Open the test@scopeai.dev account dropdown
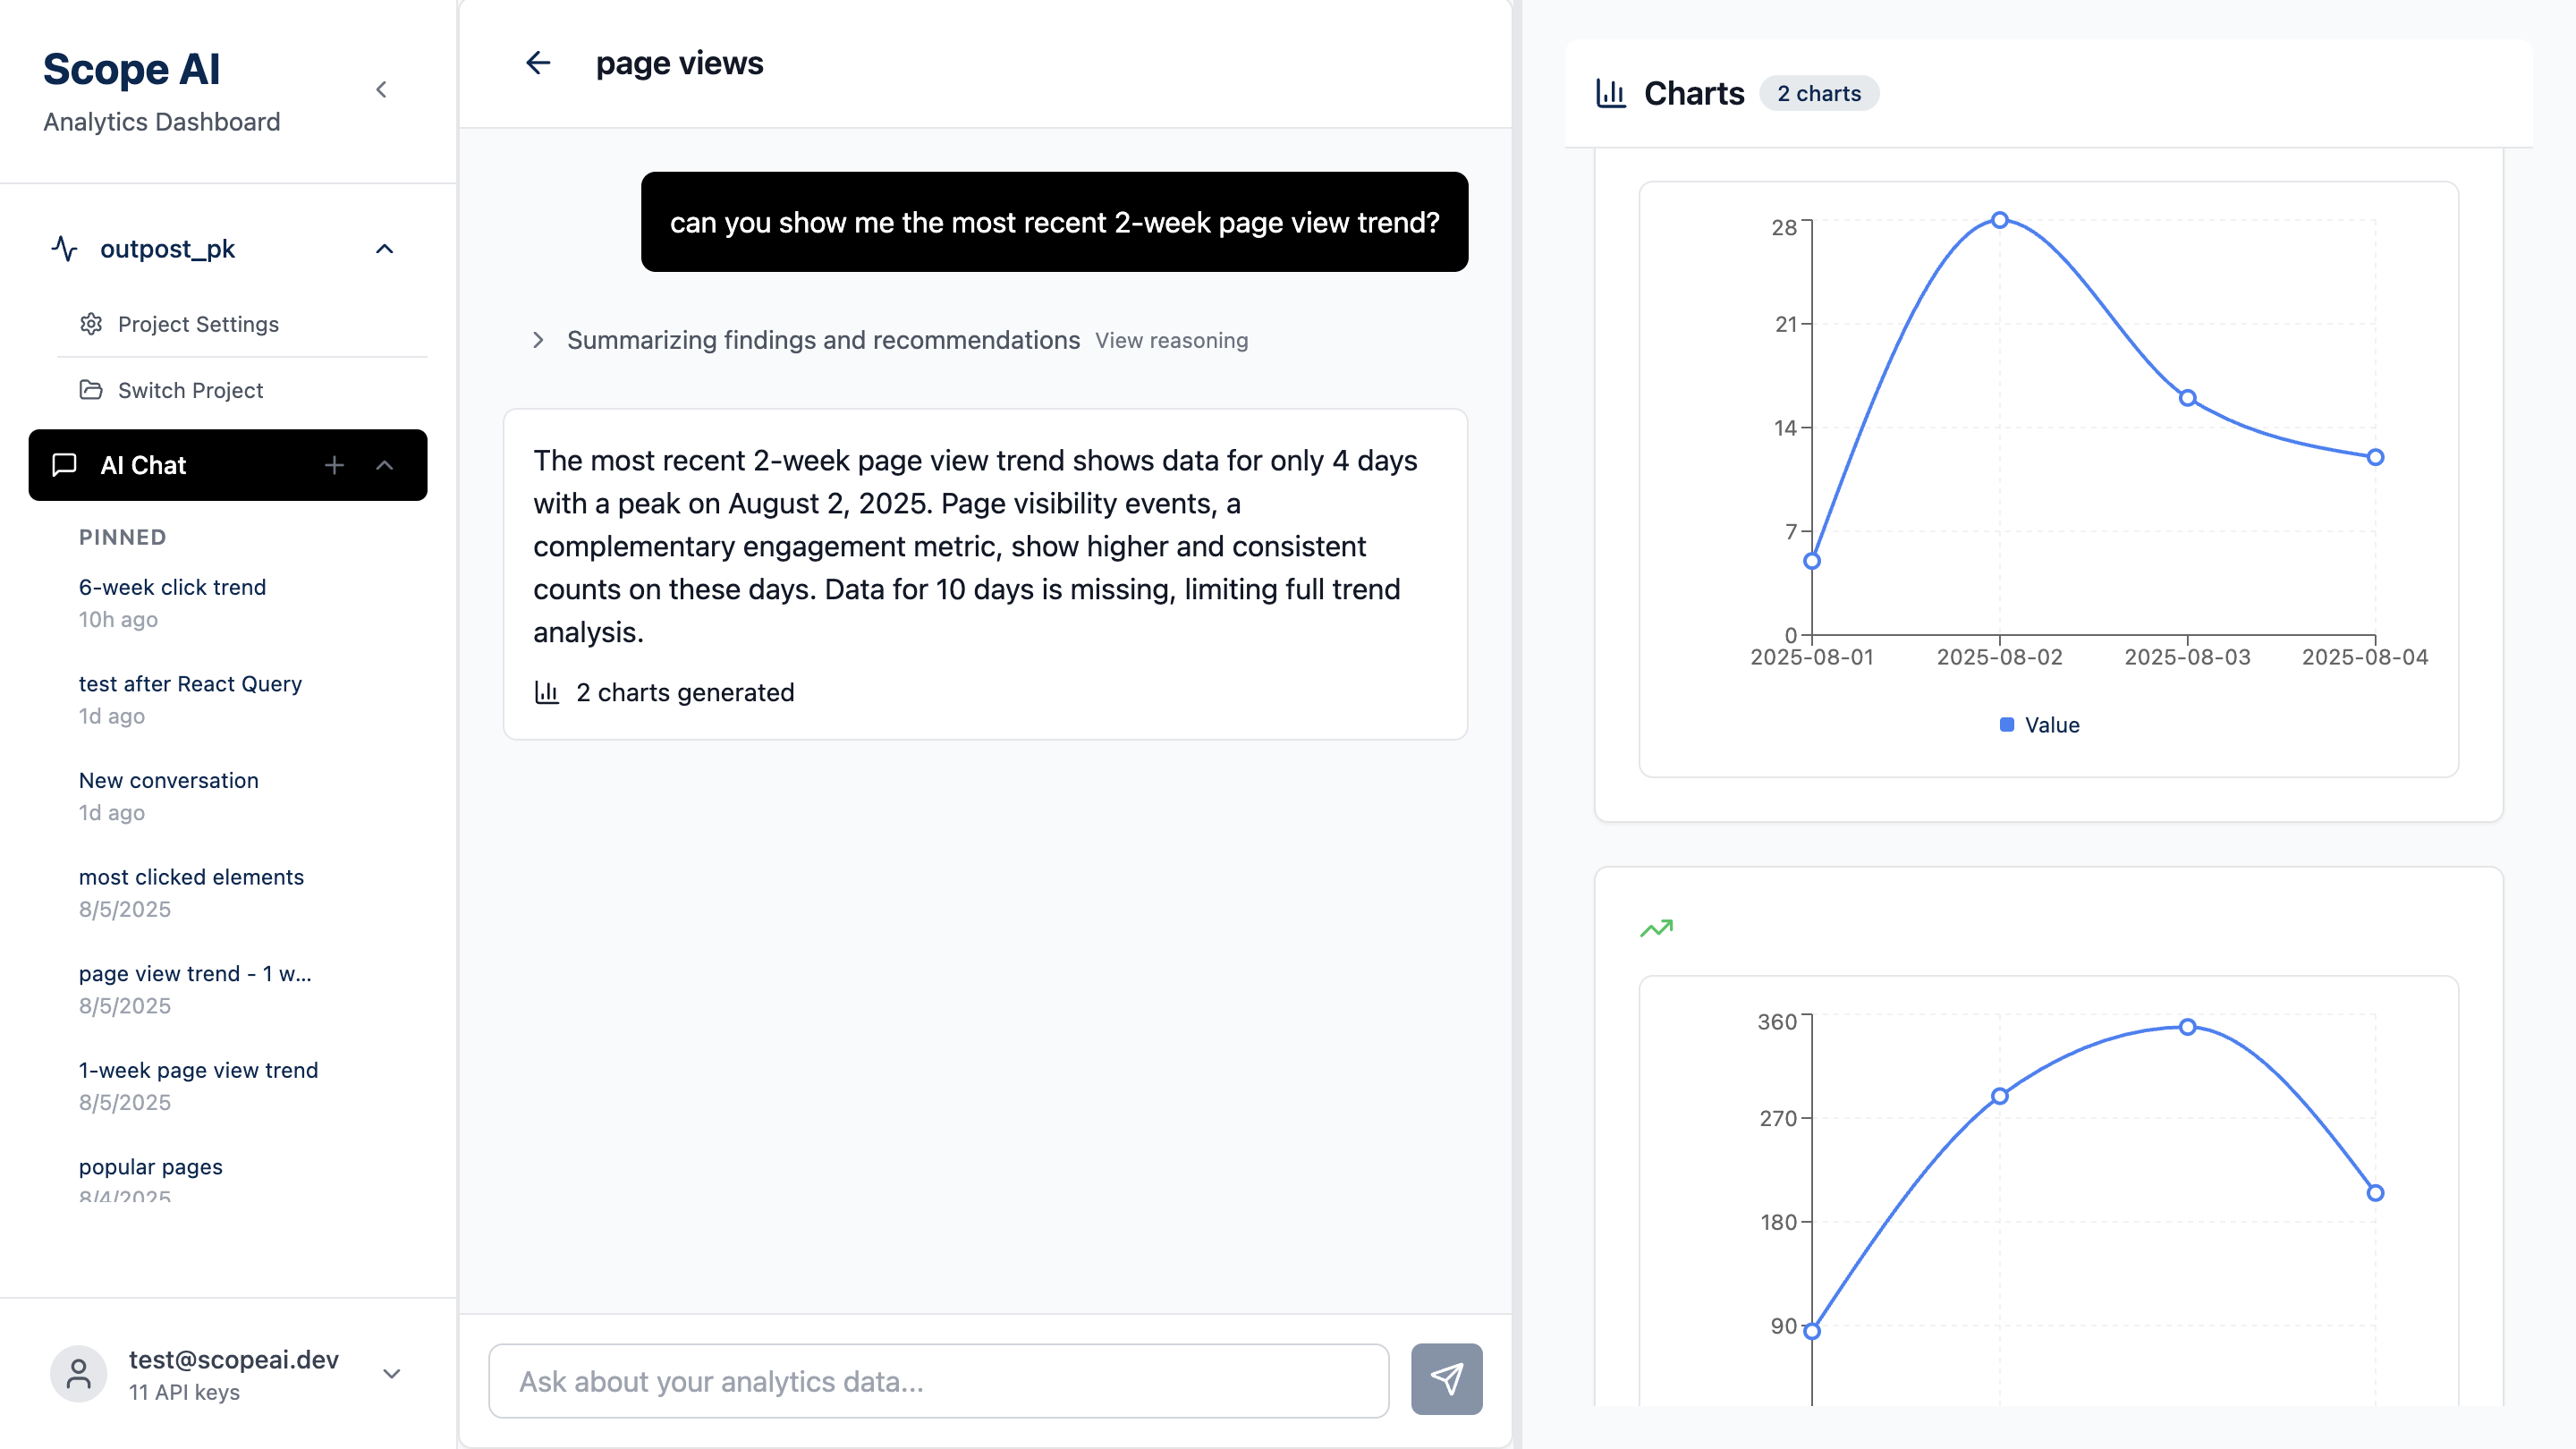 coord(392,1374)
